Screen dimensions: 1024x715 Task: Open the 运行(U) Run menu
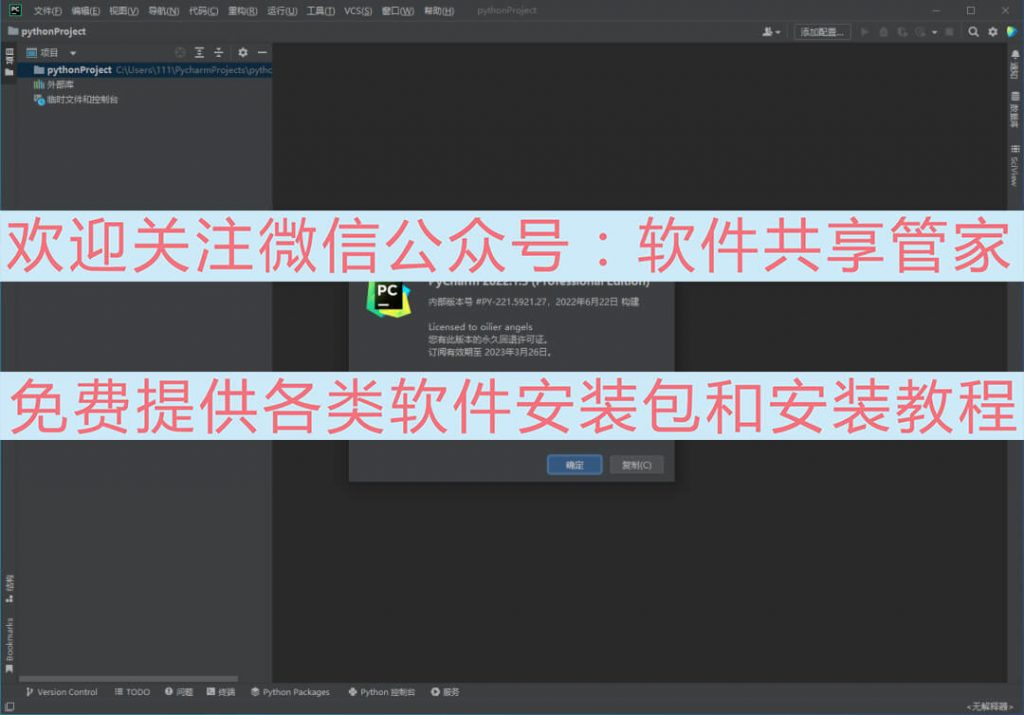coord(282,11)
